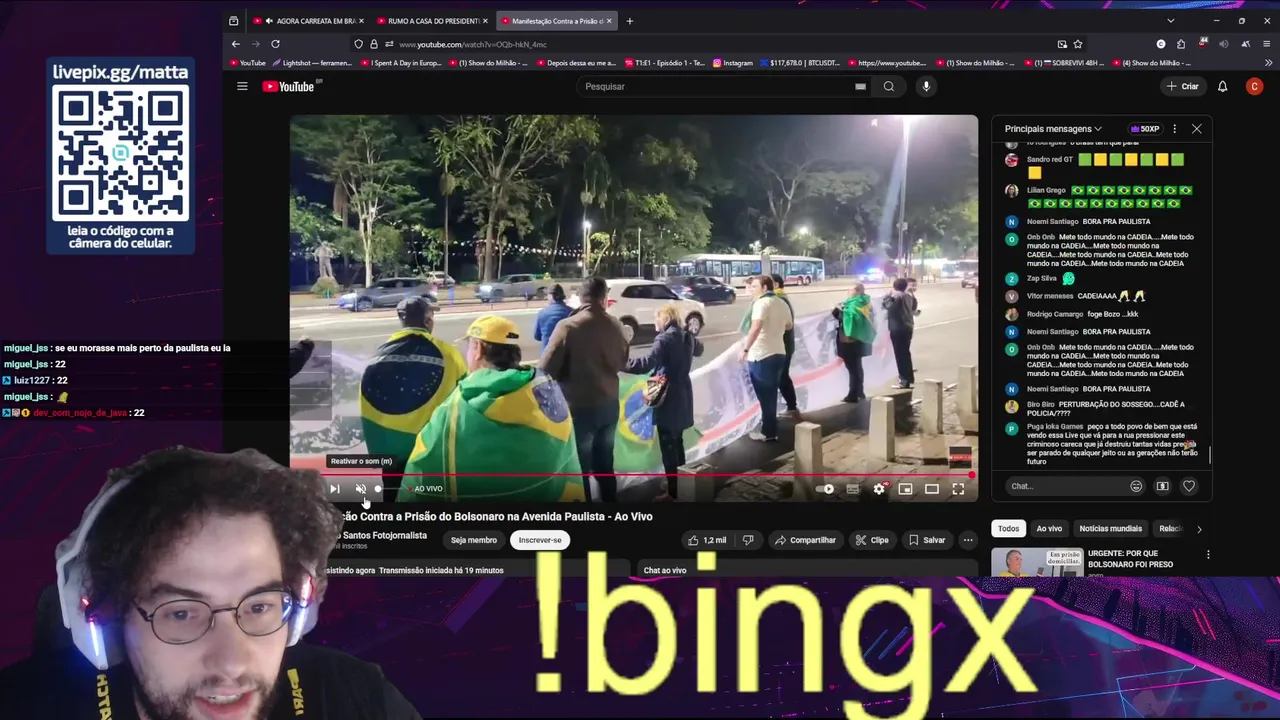Viewport: 1280px width, 720px height.
Task: Open the Santos Fotojornalista channel name
Action: [384, 535]
